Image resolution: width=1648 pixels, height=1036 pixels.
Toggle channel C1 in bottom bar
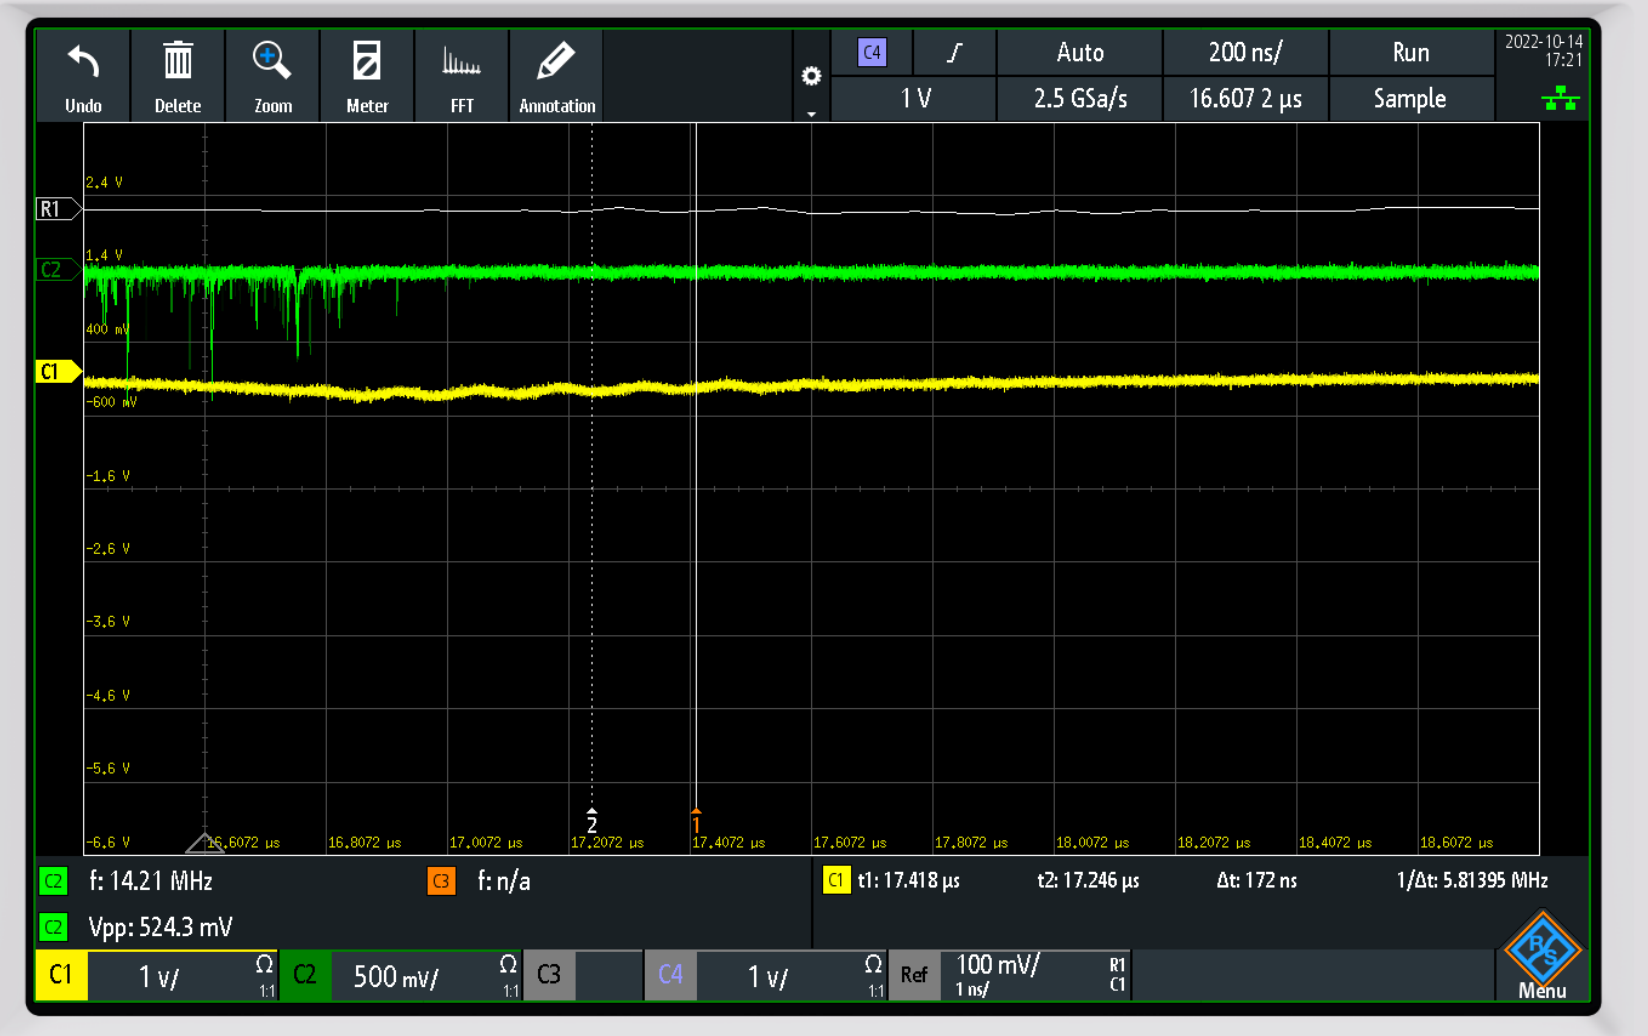click(x=61, y=975)
